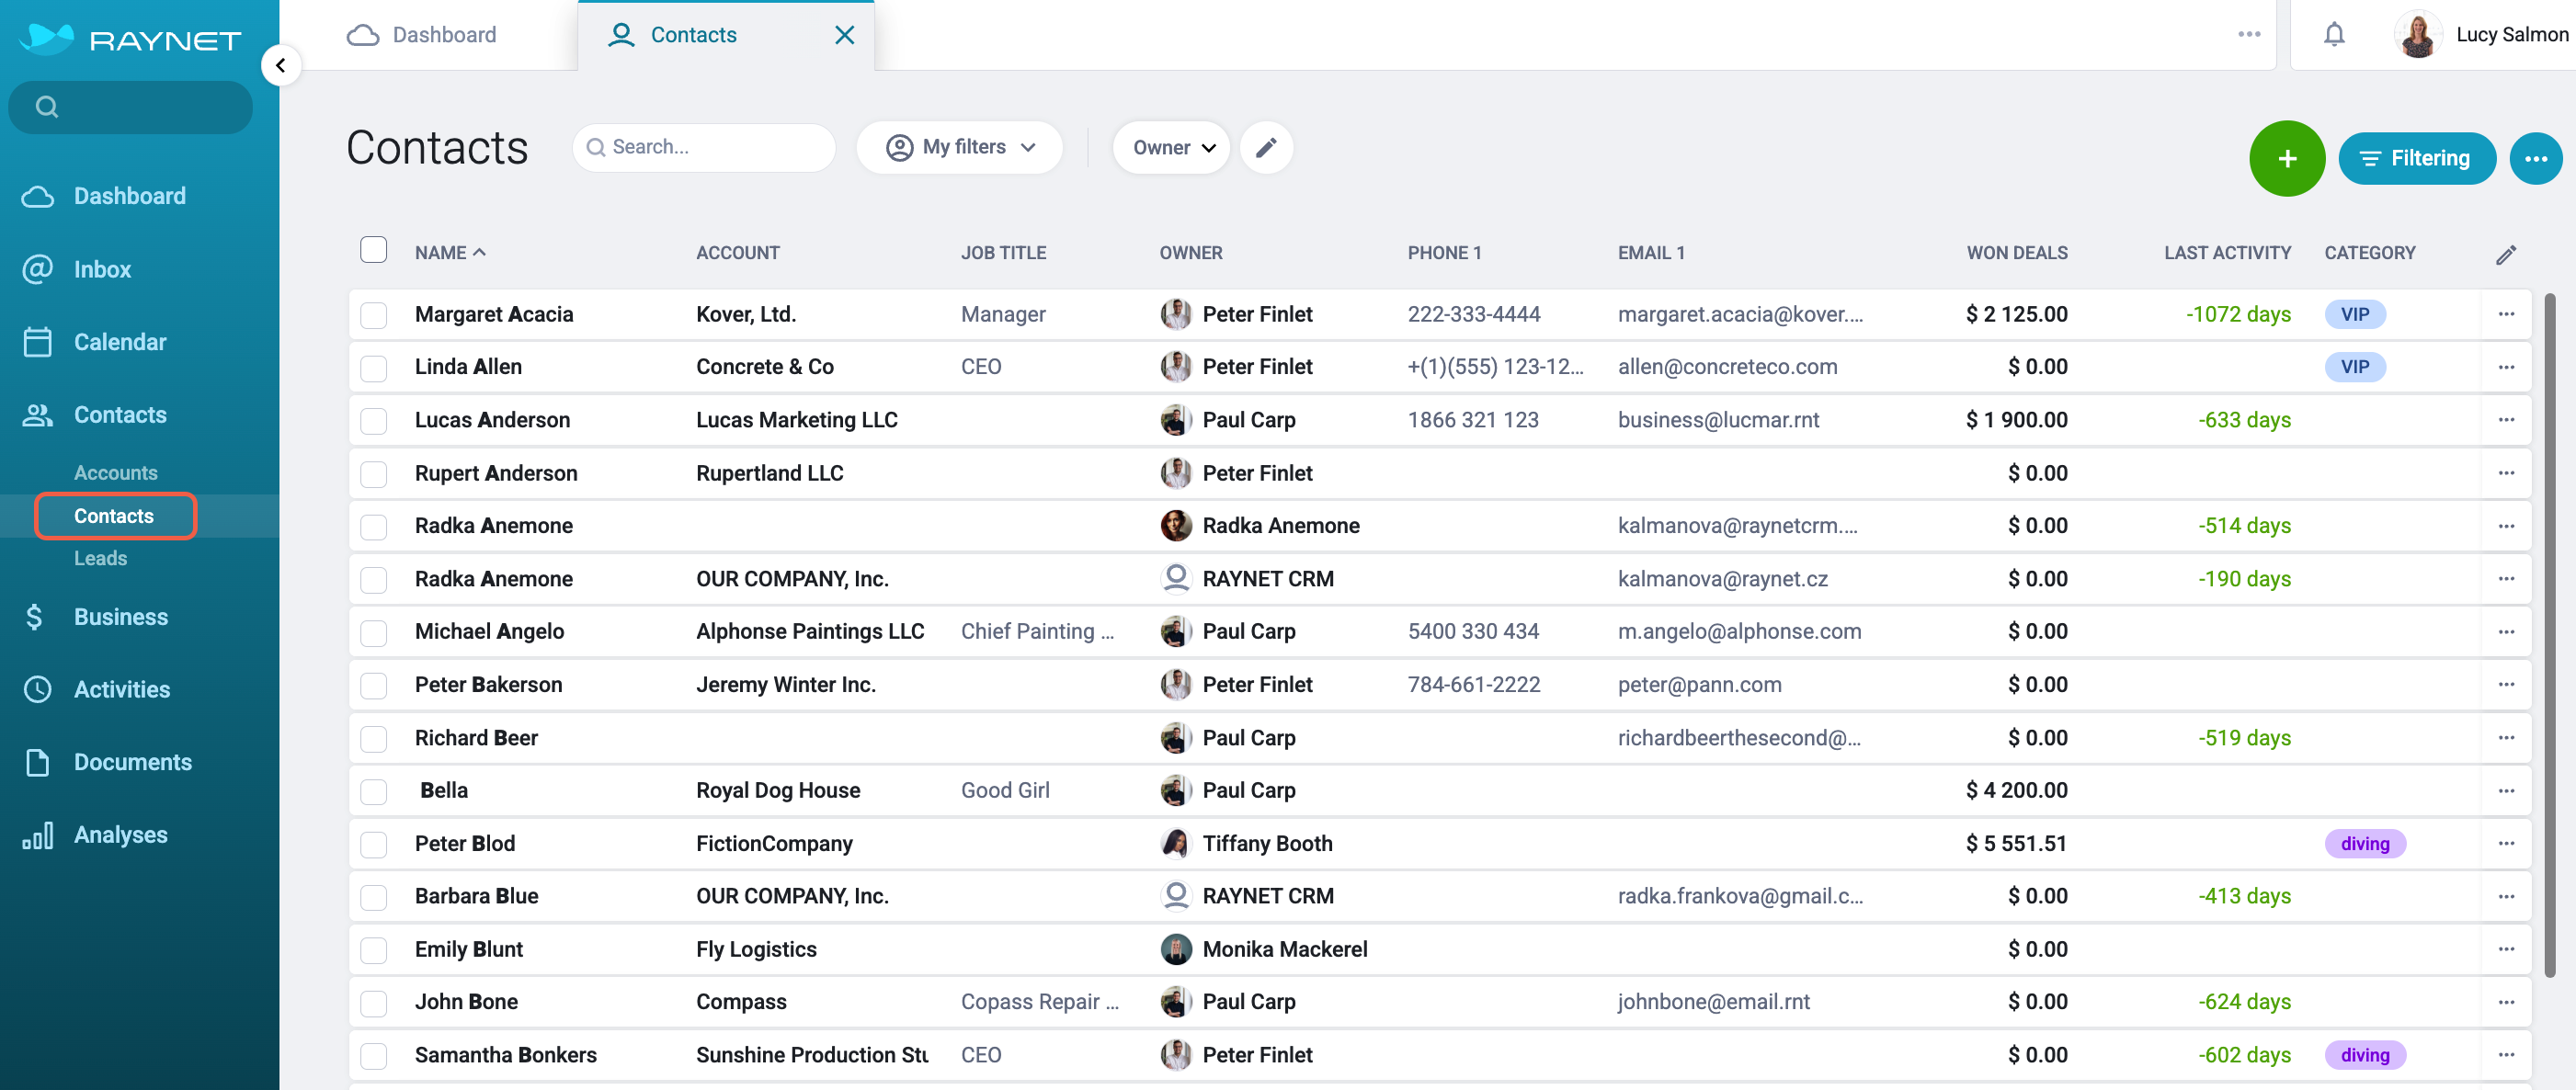Sort by the LAST ACTIVITY column header

tap(2227, 253)
